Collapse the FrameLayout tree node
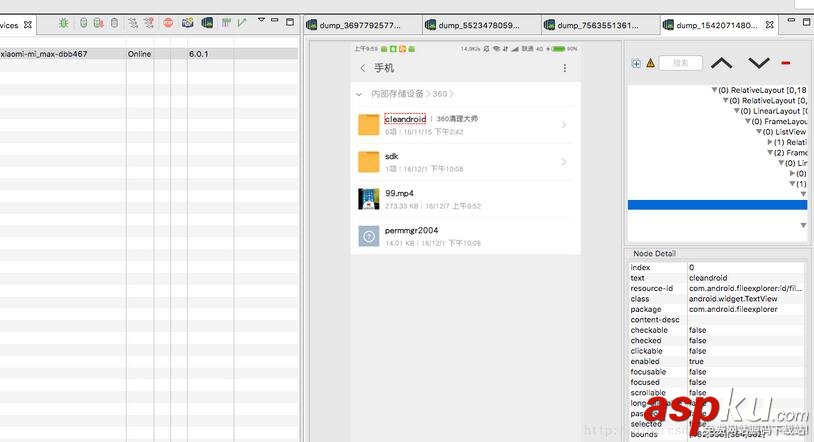The image size is (814, 442). pyautogui.click(x=747, y=121)
